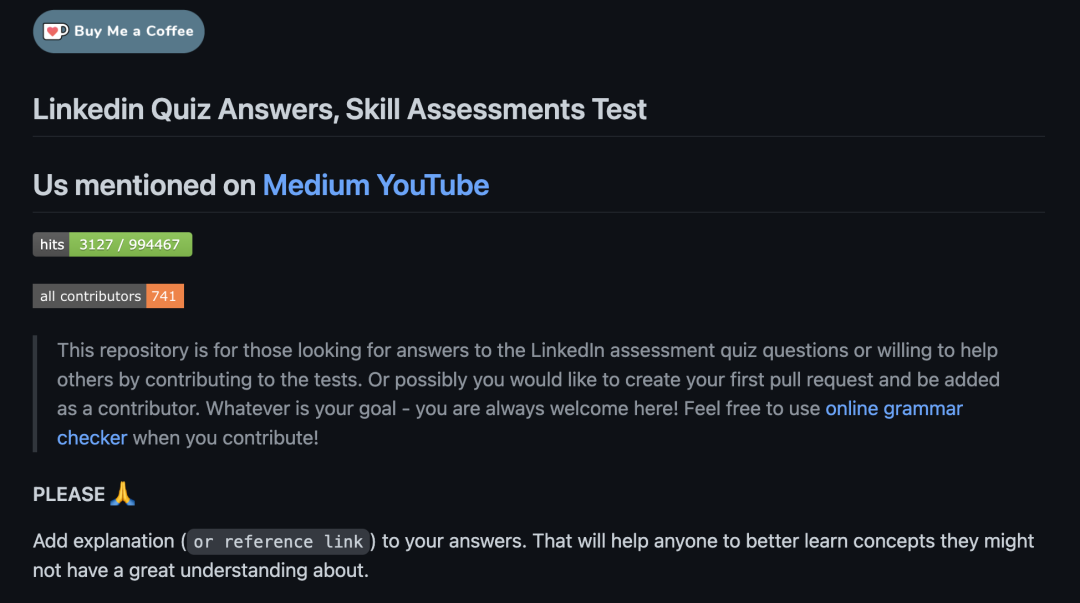Viewport: 1080px width, 603px height.
Task: Click the Us mentioned on heading text
Action: point(145,185)
